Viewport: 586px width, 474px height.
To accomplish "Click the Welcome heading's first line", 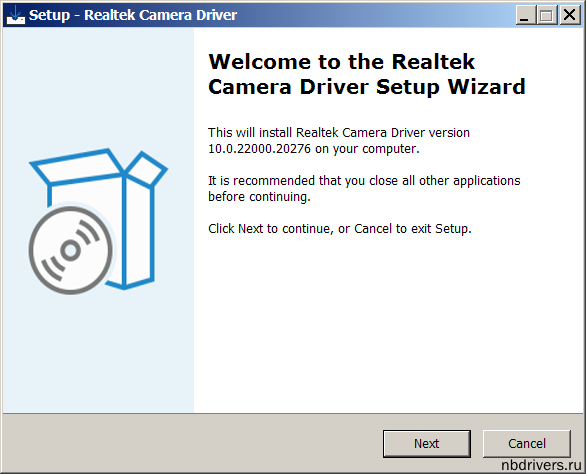I will click(341, 62).
